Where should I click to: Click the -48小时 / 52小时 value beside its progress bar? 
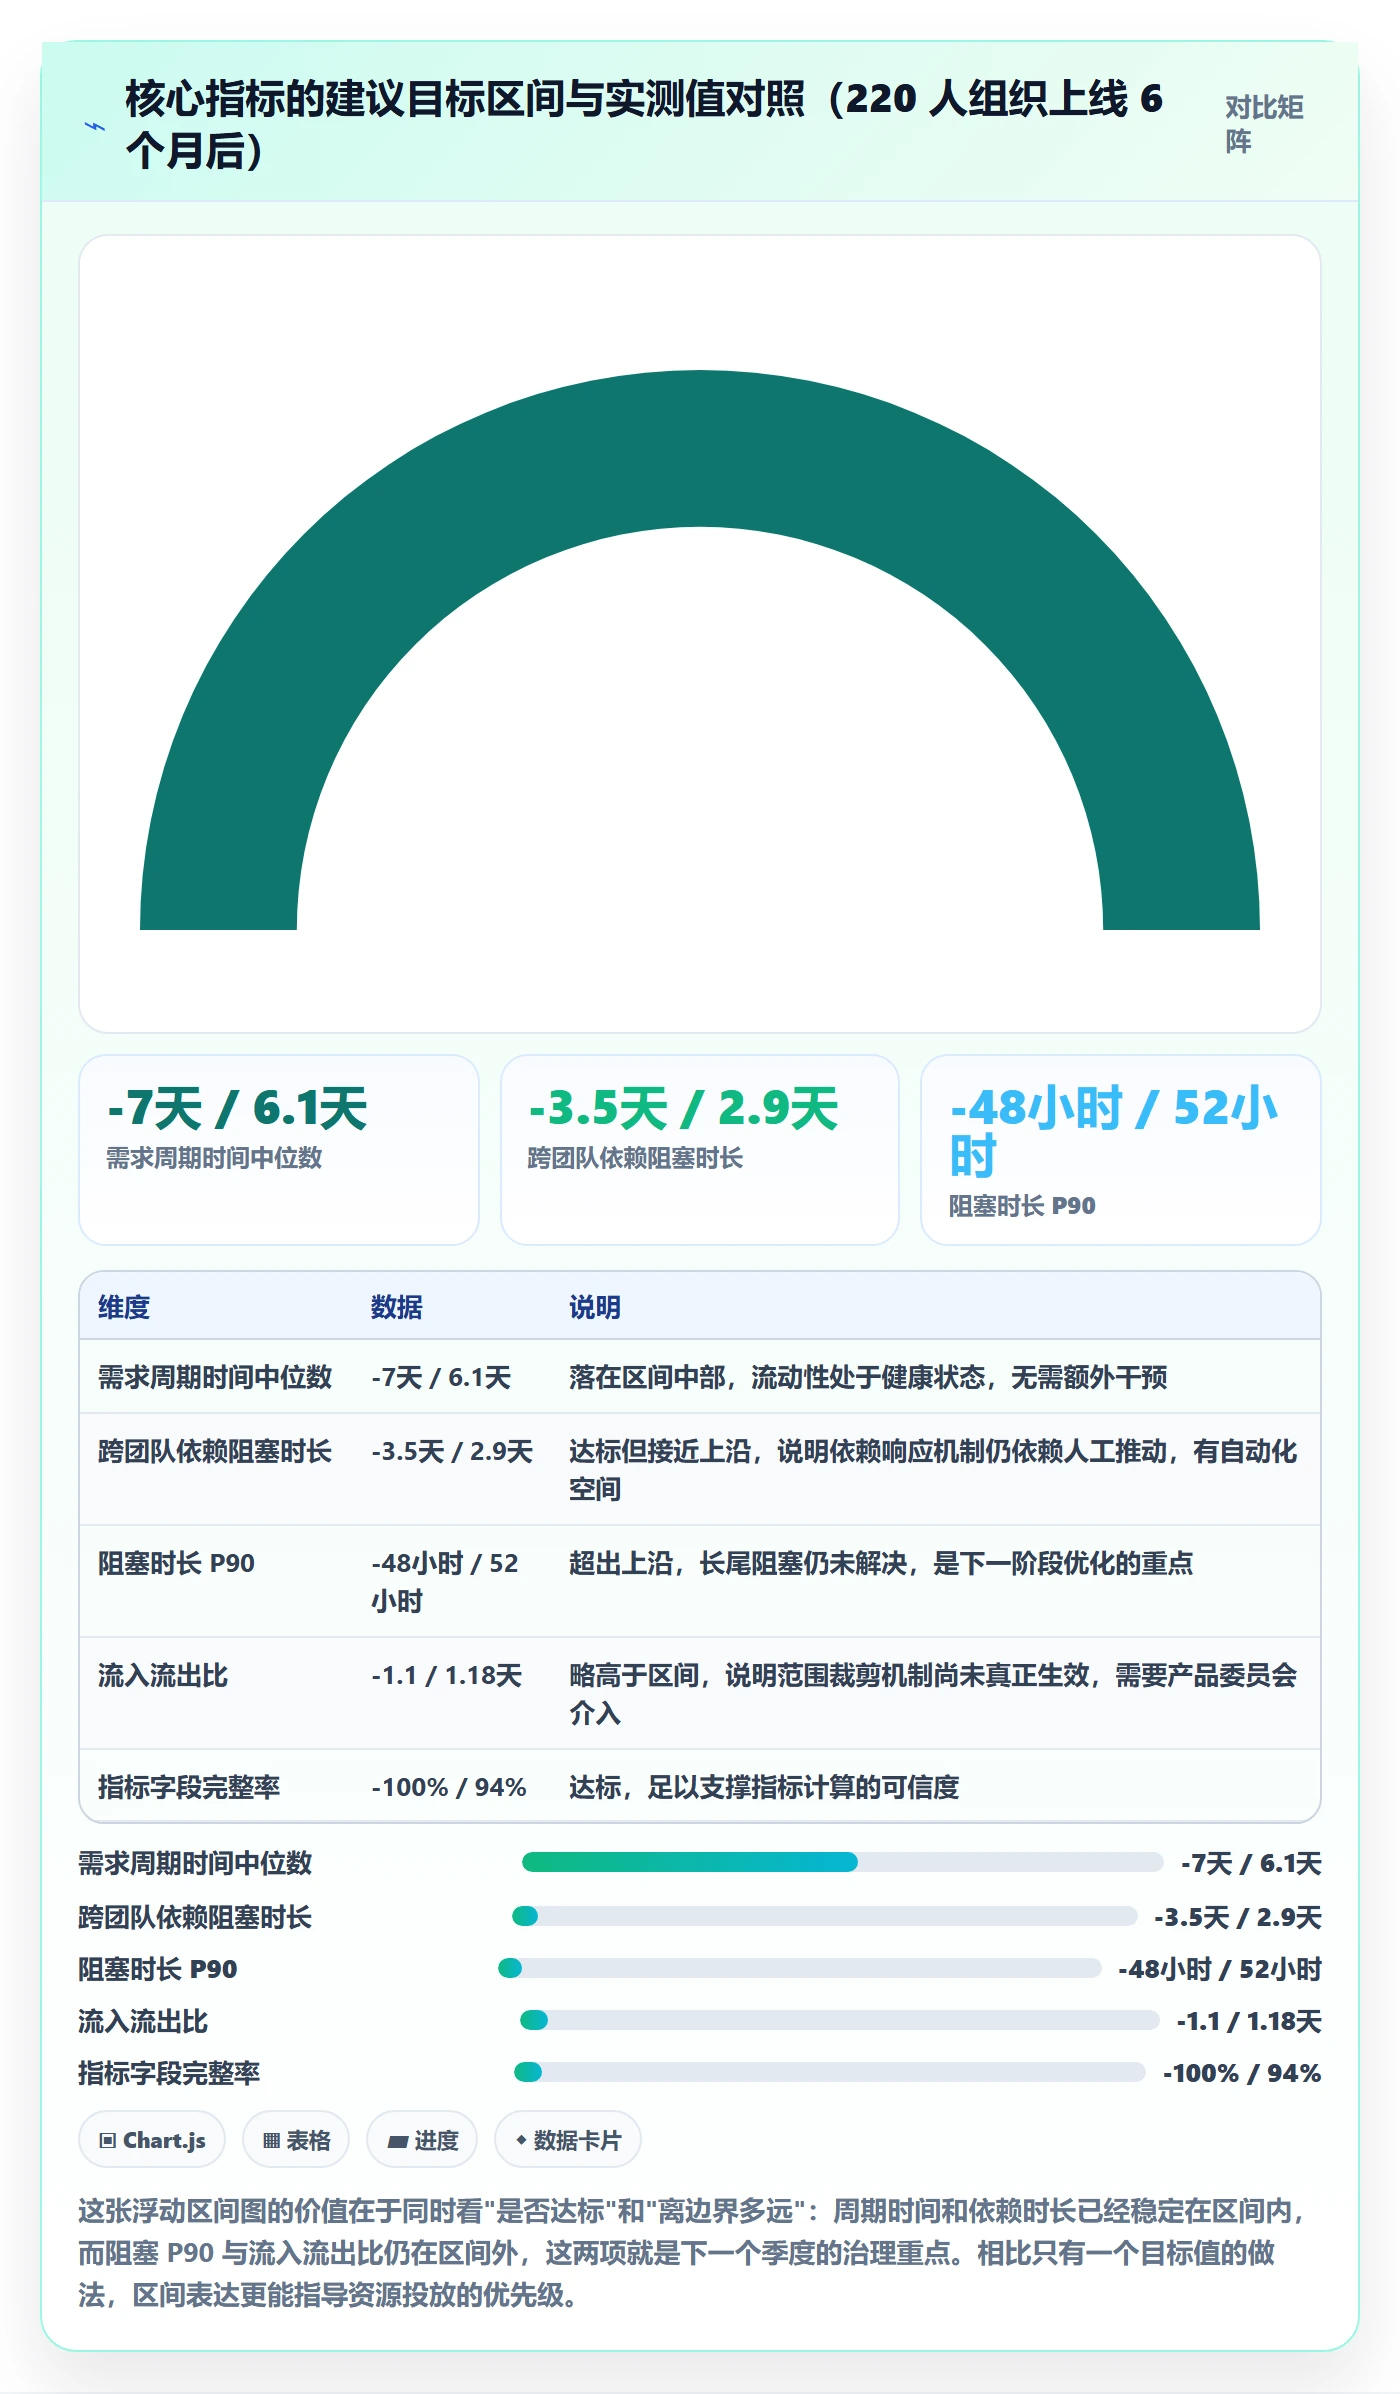pyautogui.click(x=1220, y=1969)
